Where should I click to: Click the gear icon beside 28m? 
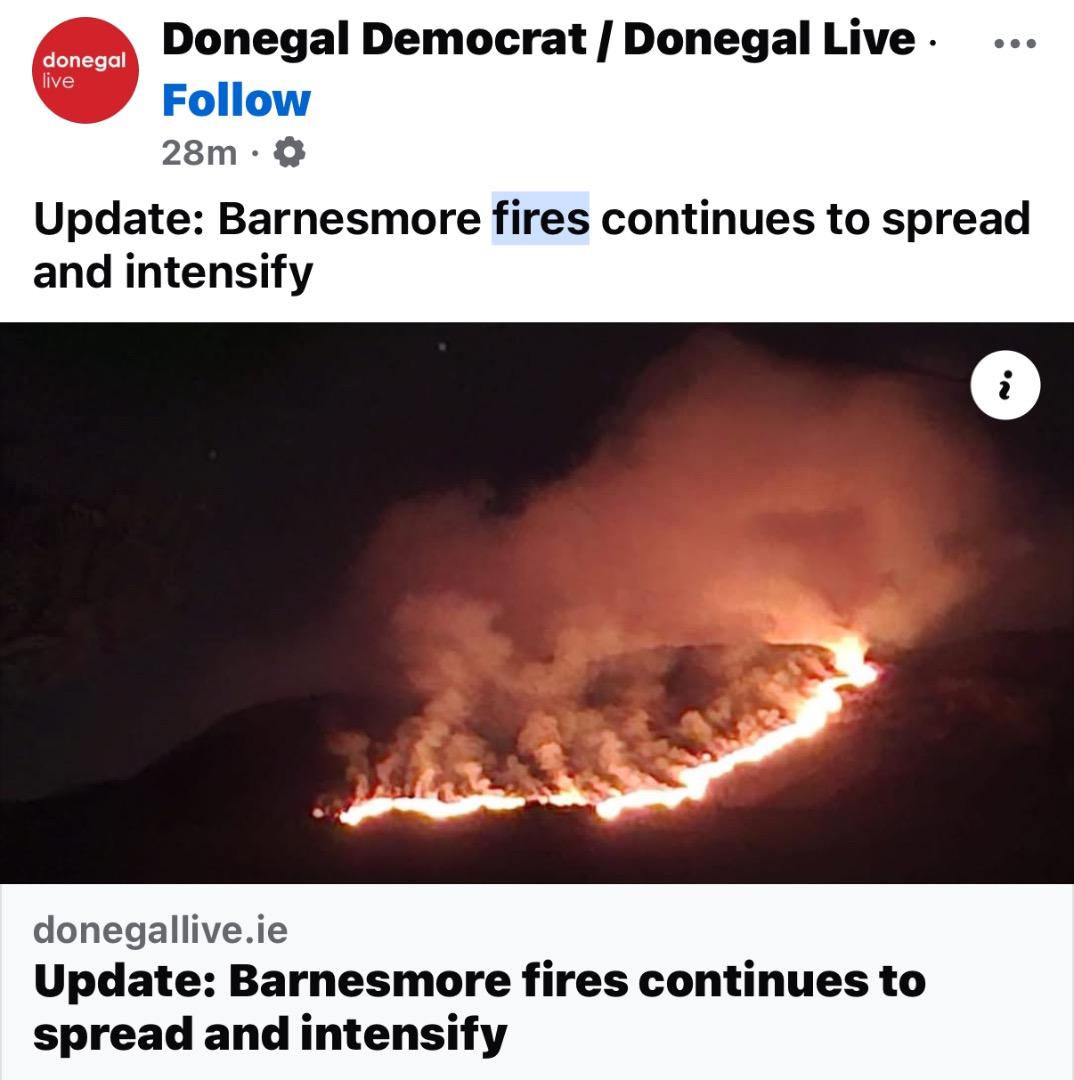click(289, 152)
